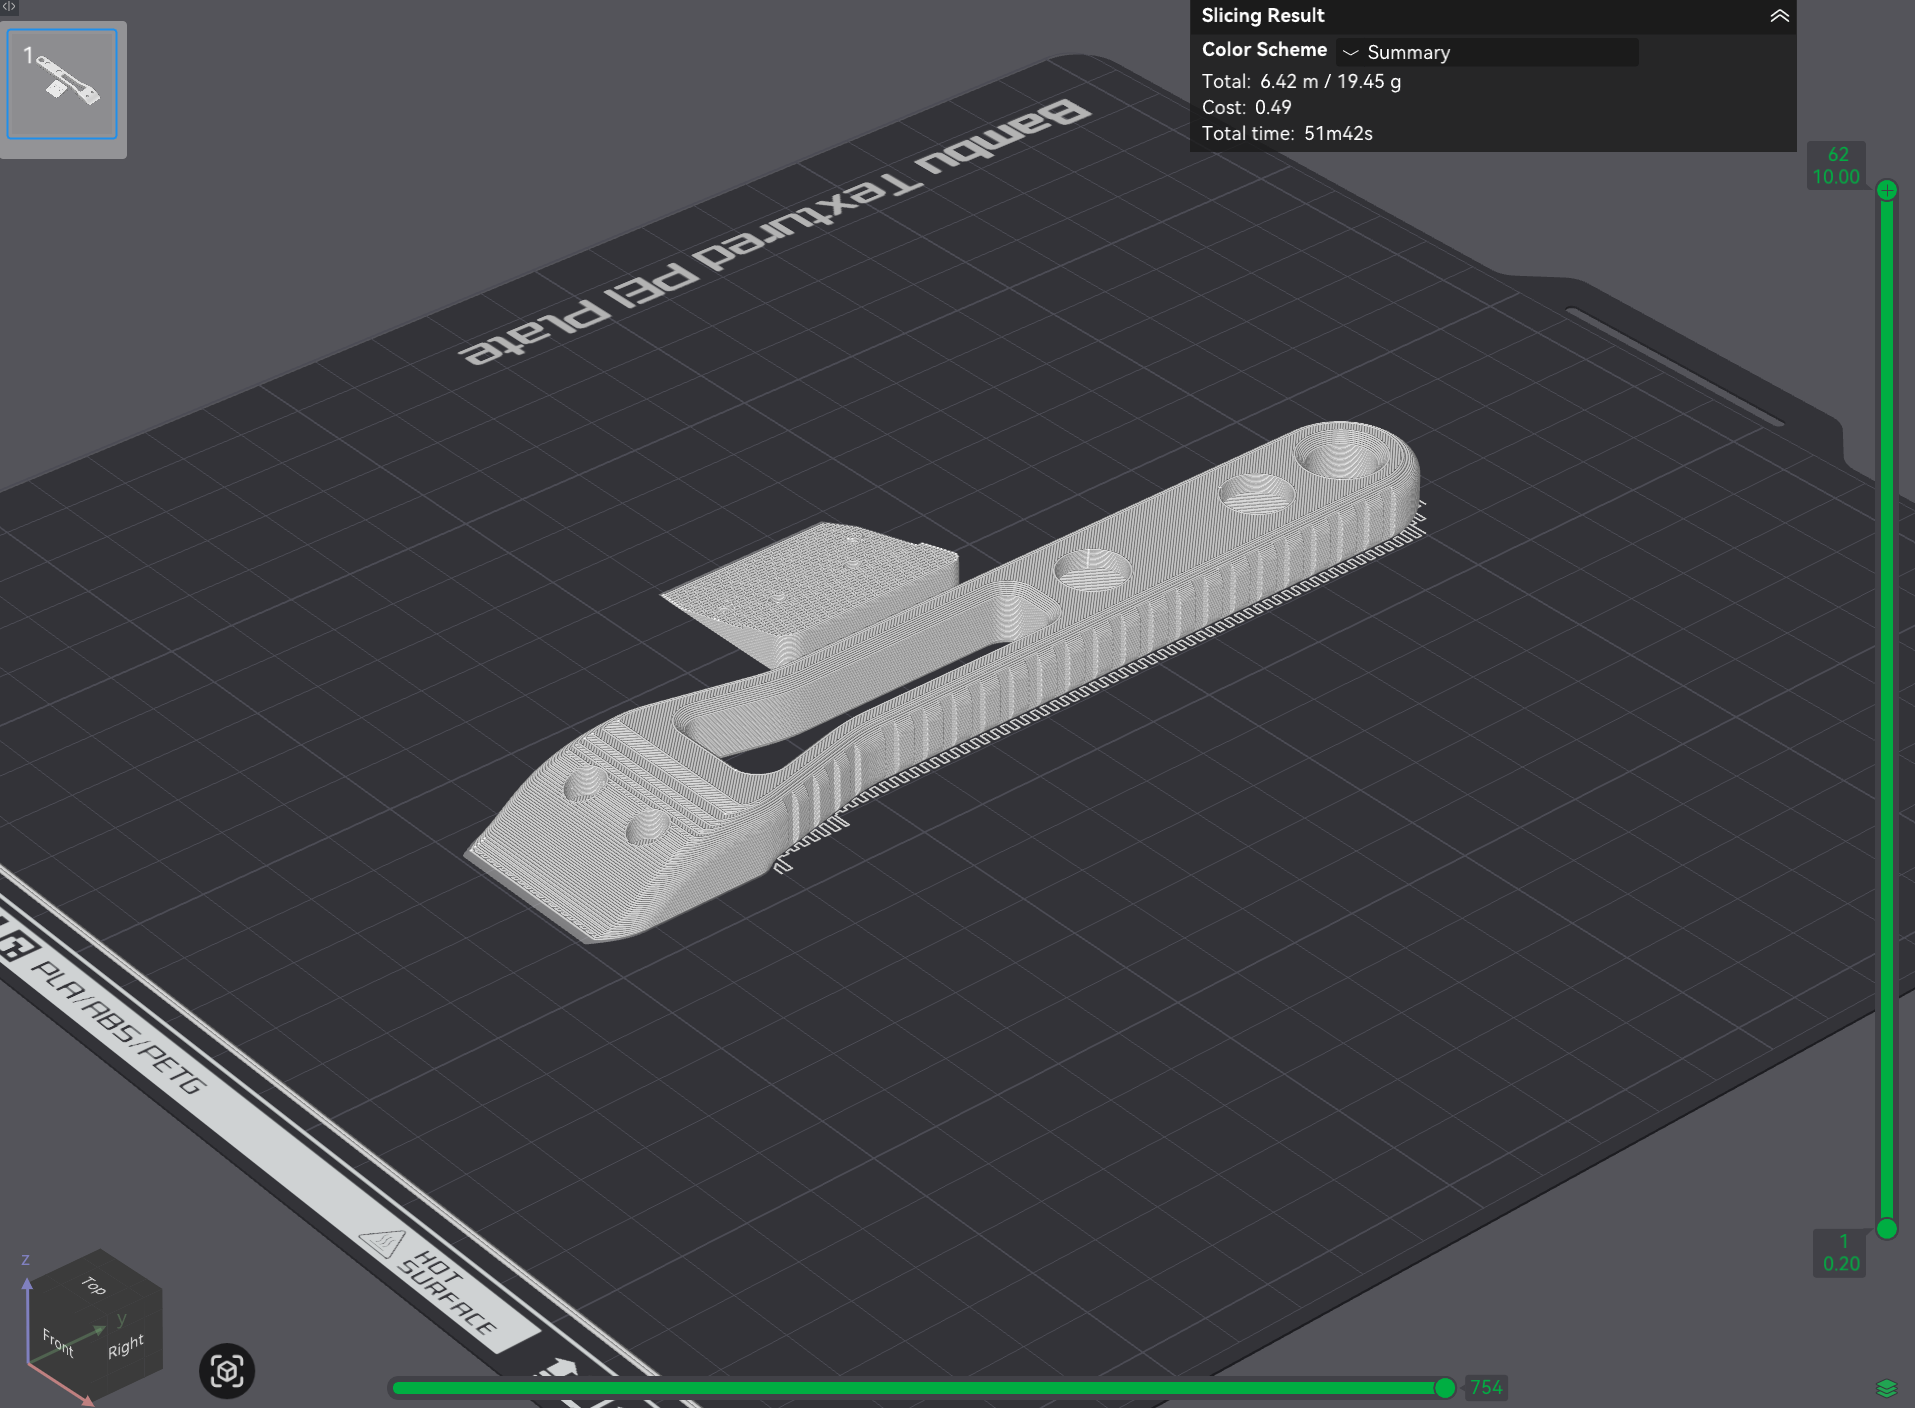Open the Color Scheme Summary dropdown
The width and height of the screenshot is (1915, 1408).
click(1487, 52)
